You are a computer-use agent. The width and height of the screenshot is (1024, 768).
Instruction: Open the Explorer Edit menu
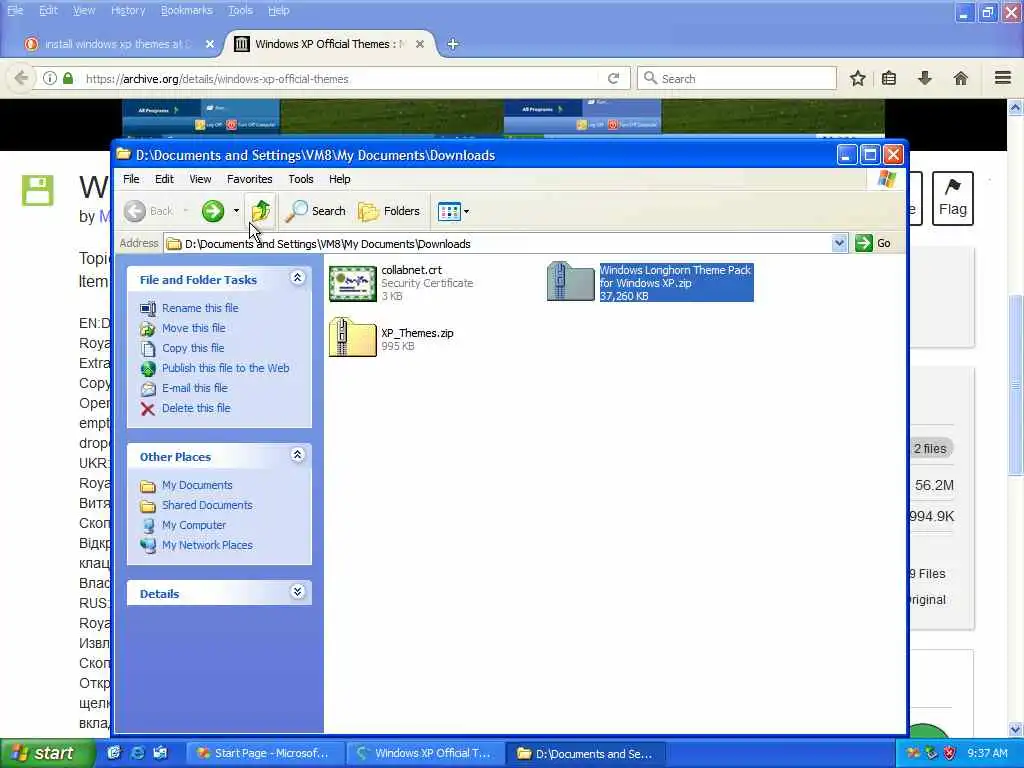coord(164,179)
